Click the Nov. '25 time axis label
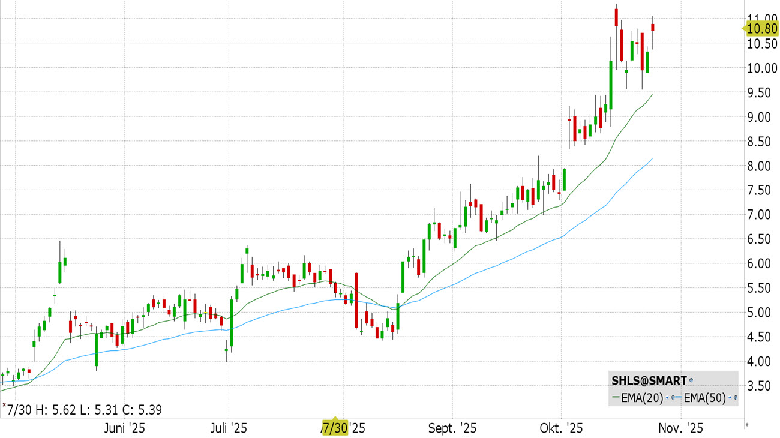780x438 pixels. [681, 428]
